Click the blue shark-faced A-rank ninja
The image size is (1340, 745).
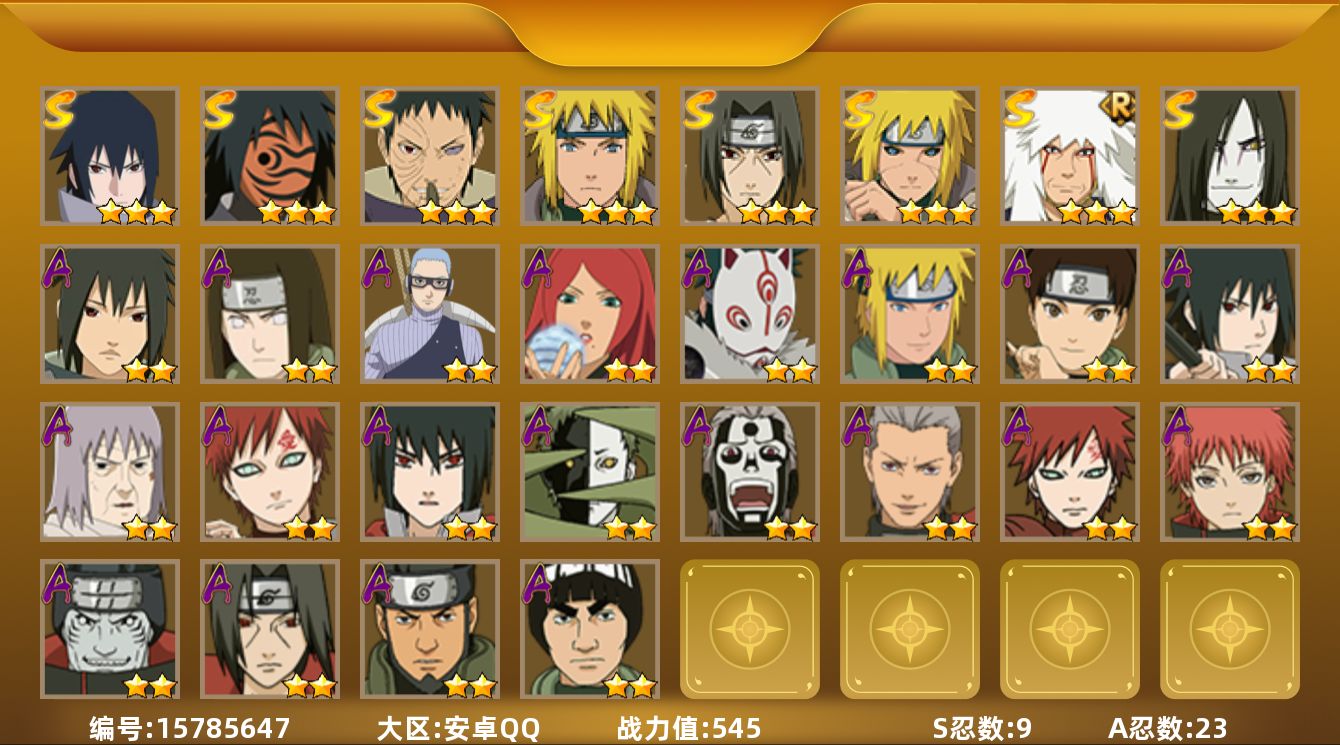(110, 629)
